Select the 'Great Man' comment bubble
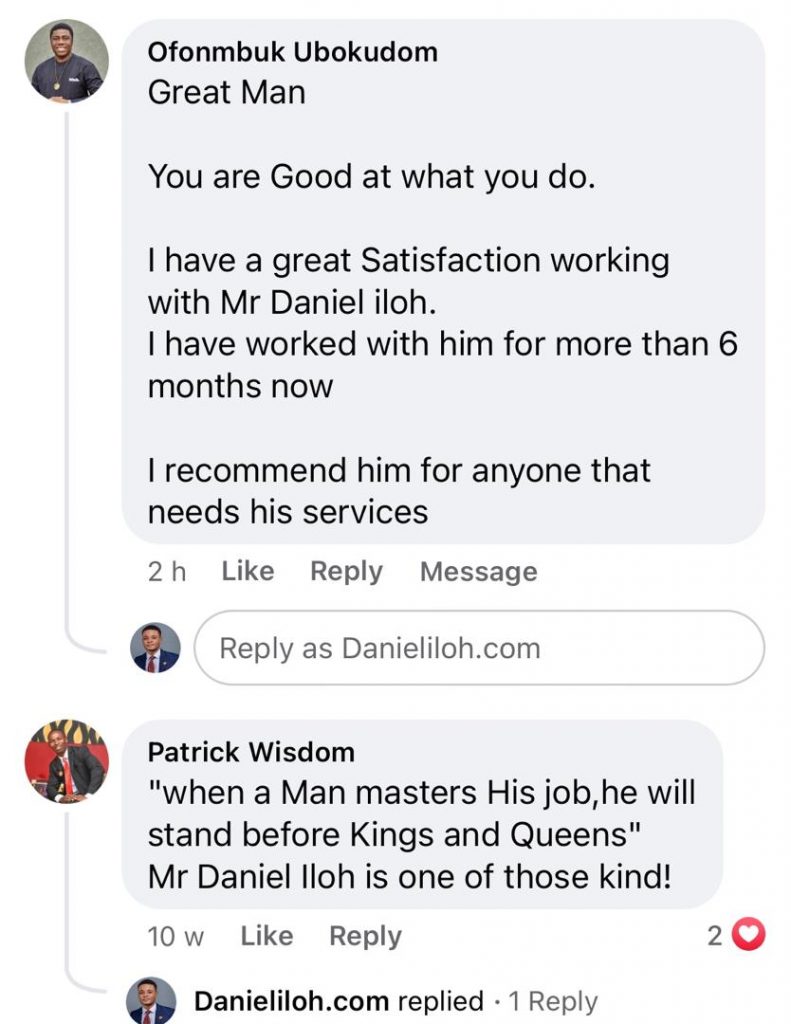The image size is (791, 1024). 443,280
